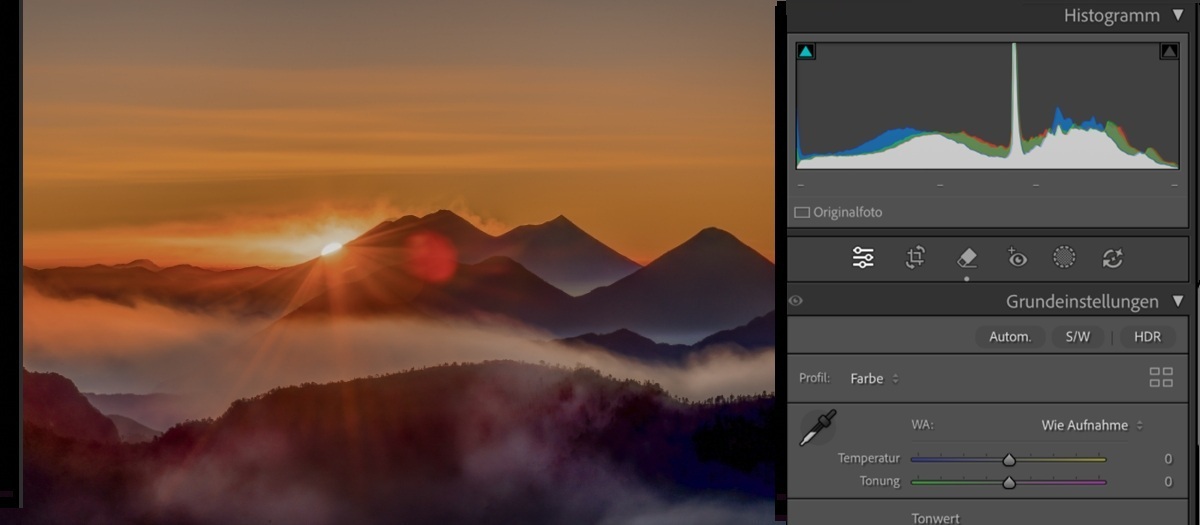The image size is (1200, 525).
Task: Select the Healing eraser tool
Action: (966, 258)
